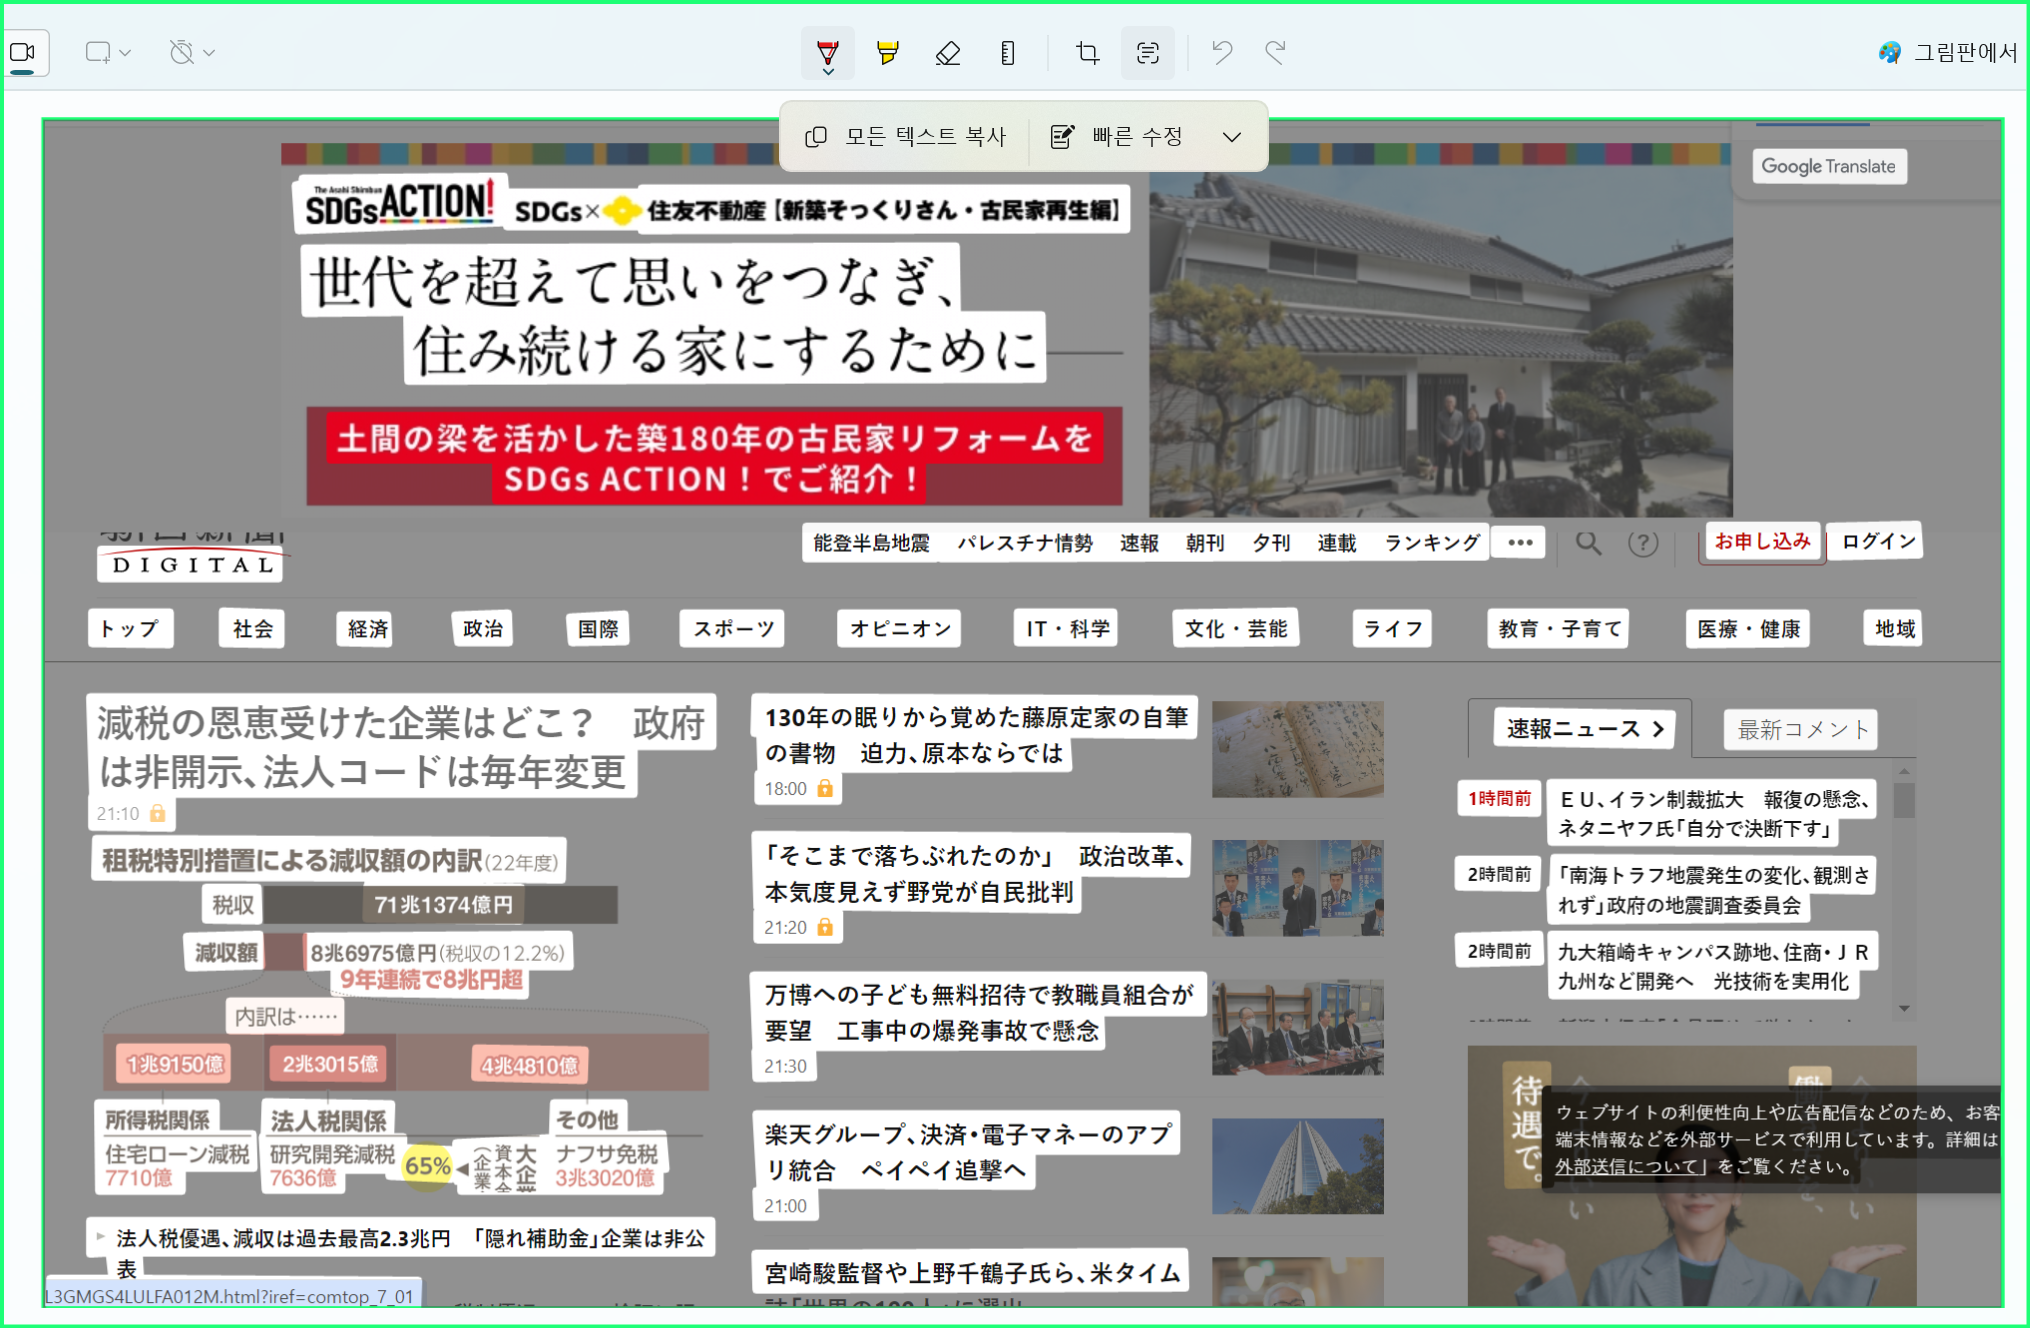The height and width of the screenshot is (1328, 2030).
Task: Select the スポーツ category tab
Action: 733,629
